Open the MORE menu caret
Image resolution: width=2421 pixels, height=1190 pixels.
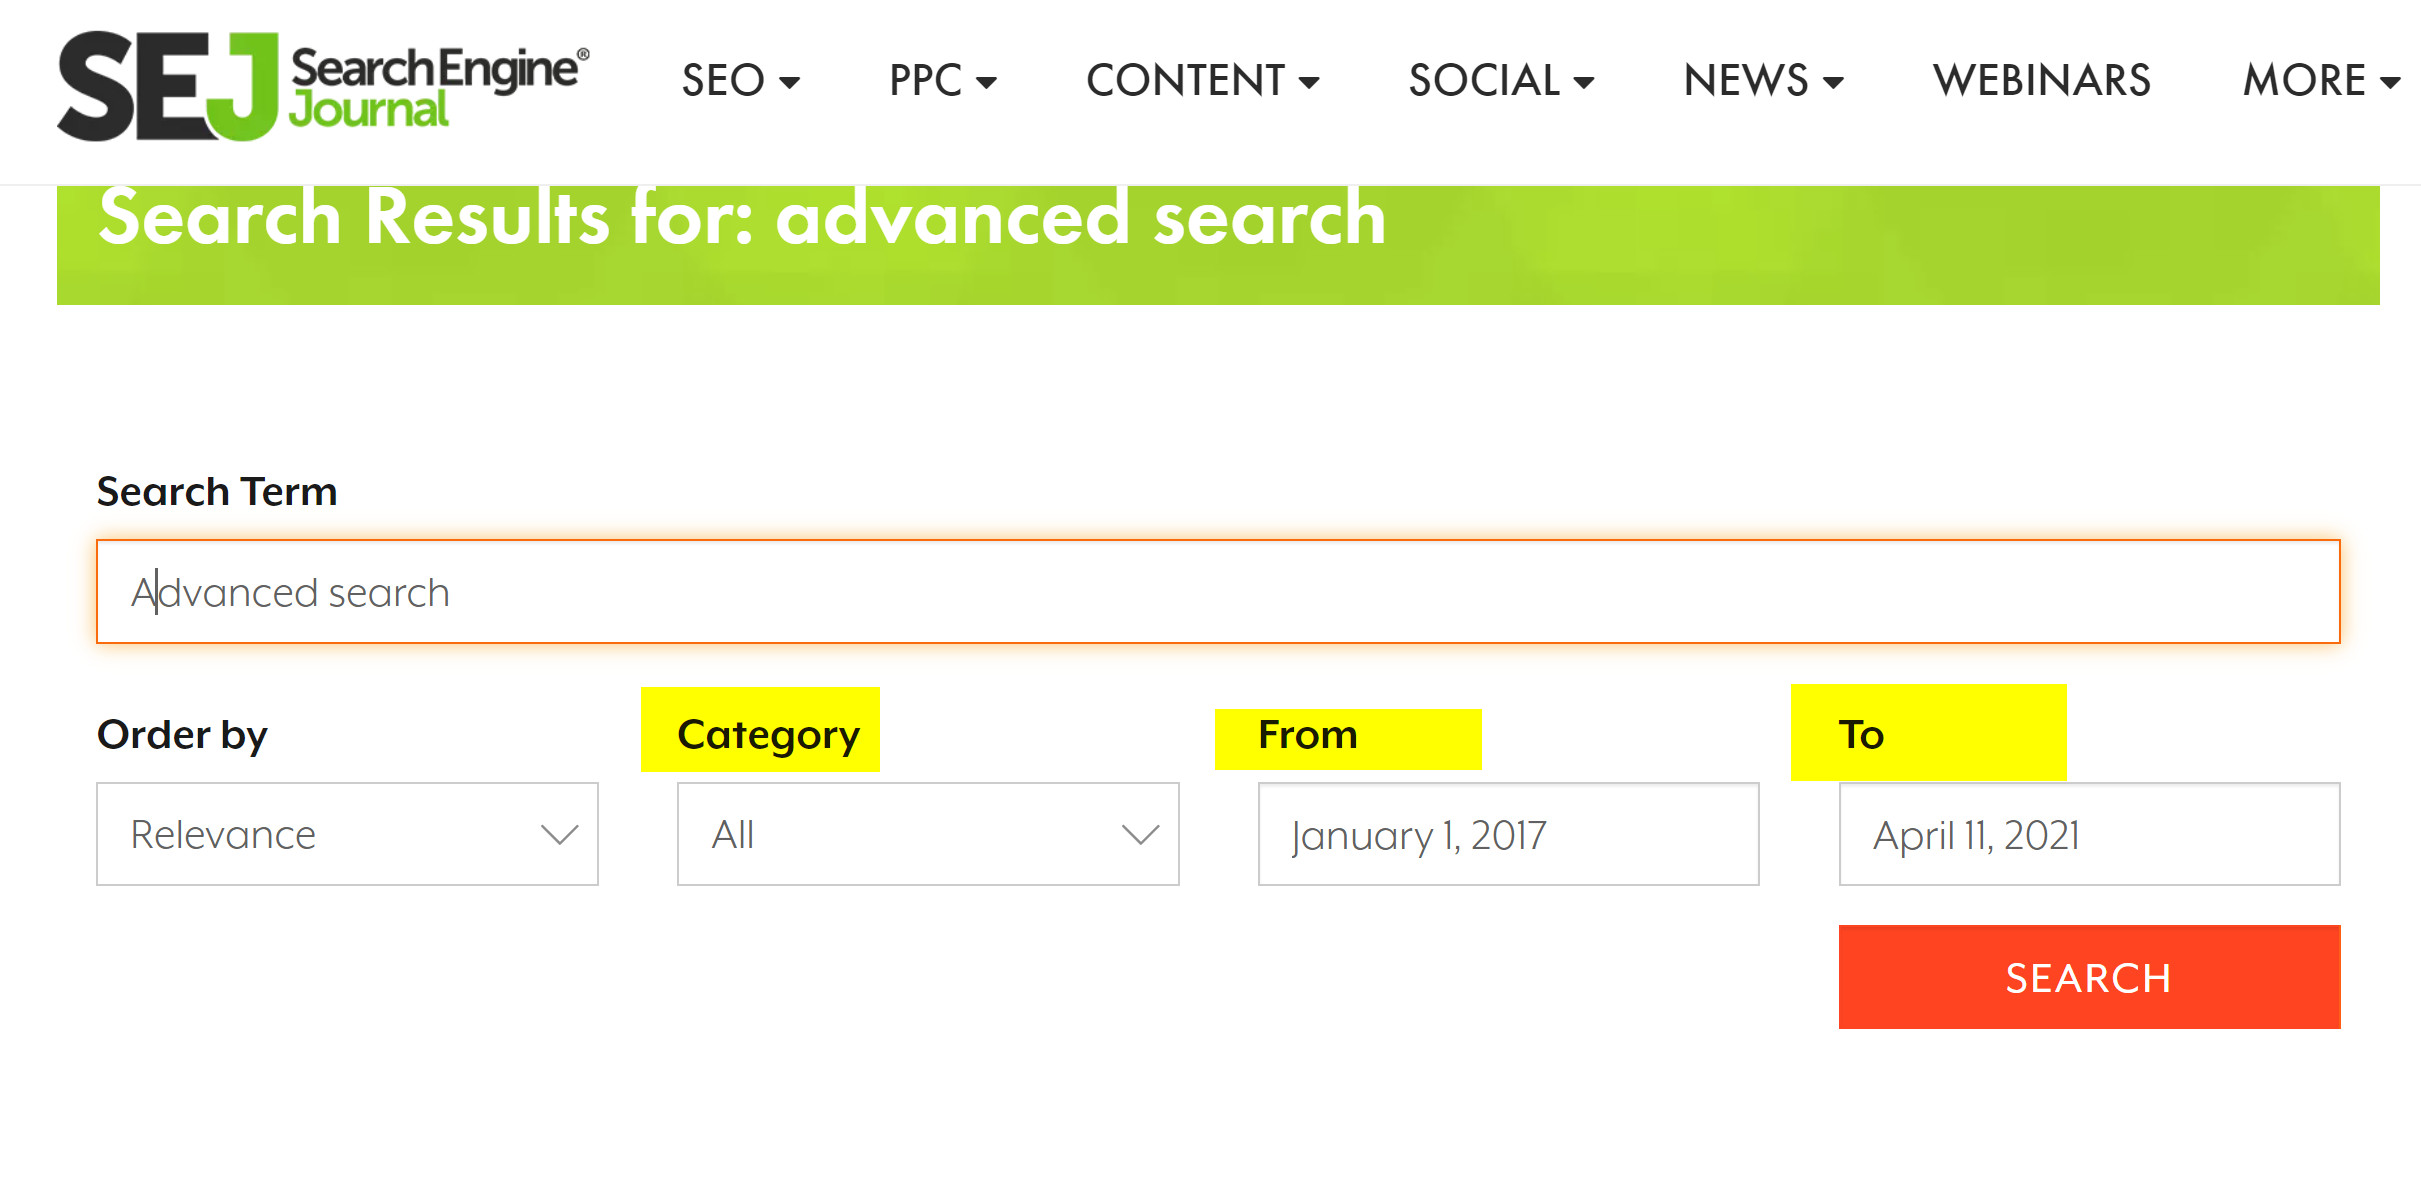(2391, 83)
